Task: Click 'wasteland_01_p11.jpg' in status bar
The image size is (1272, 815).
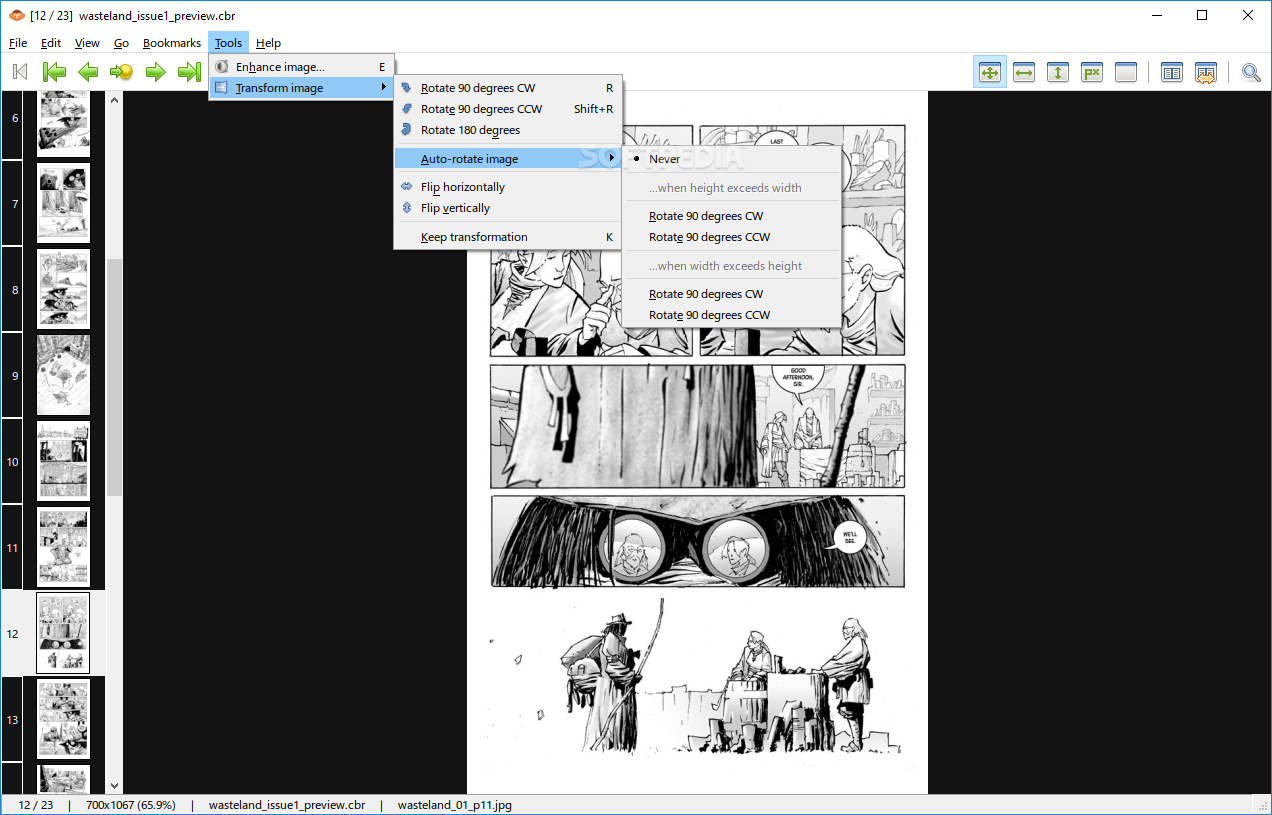Action: click(455, 805)
